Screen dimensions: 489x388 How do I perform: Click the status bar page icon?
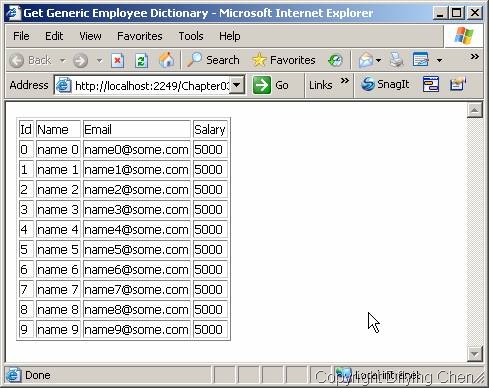click(13, 375)
